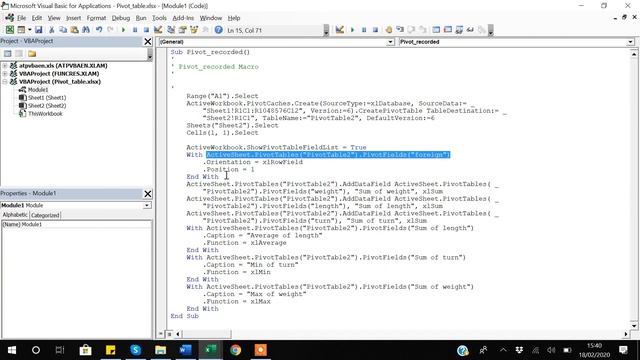Open Google Chrome from the taskbar
This screenshot has width=640, height=360.
[x=236, y=350]
